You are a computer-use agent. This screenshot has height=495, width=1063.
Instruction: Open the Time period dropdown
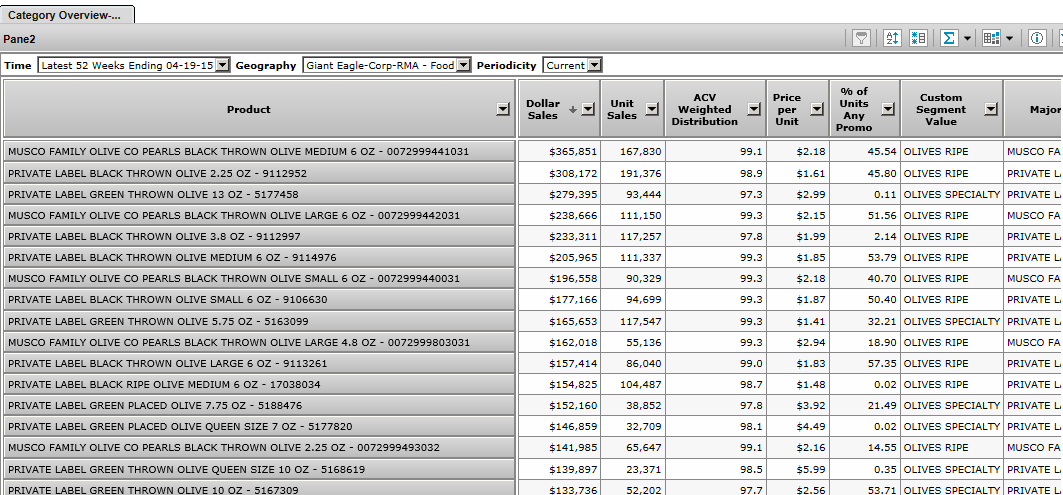tap(222, 65)
